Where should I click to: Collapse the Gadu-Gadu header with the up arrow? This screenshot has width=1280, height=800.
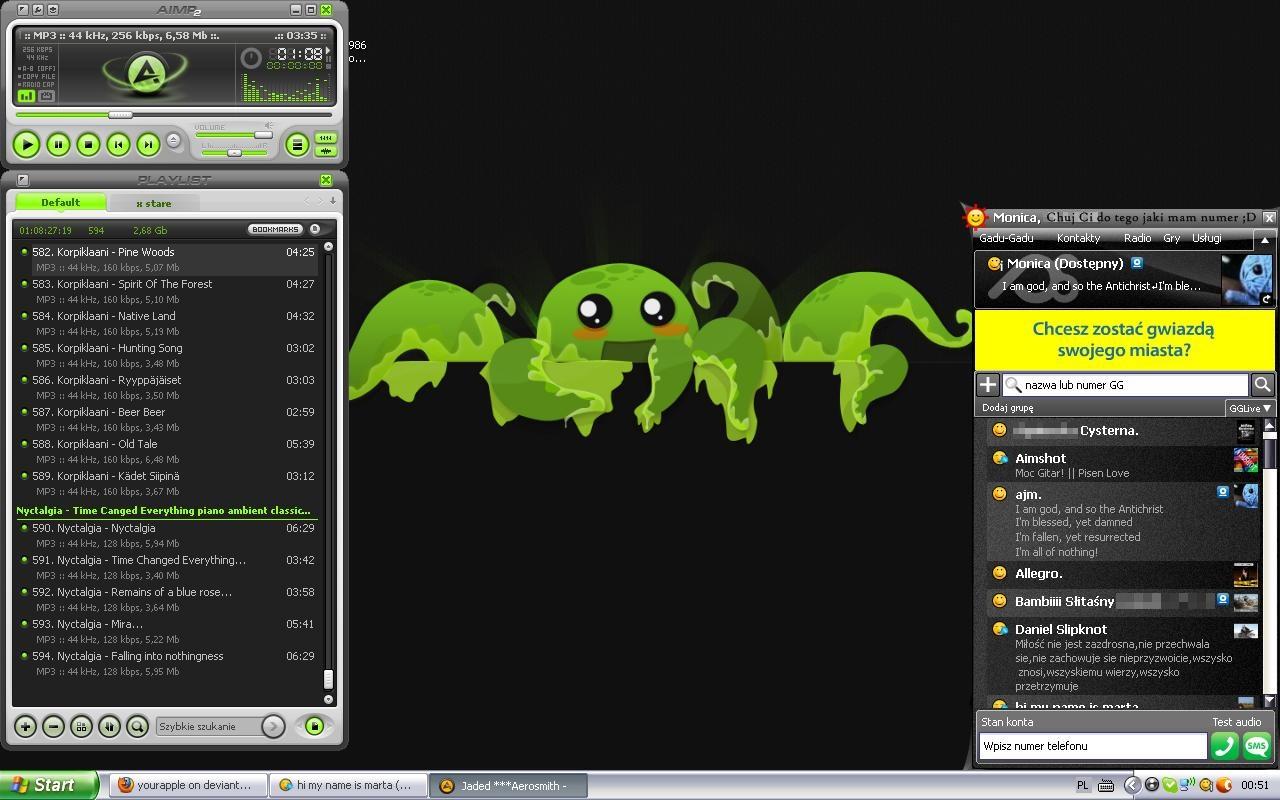(1264, 240)
